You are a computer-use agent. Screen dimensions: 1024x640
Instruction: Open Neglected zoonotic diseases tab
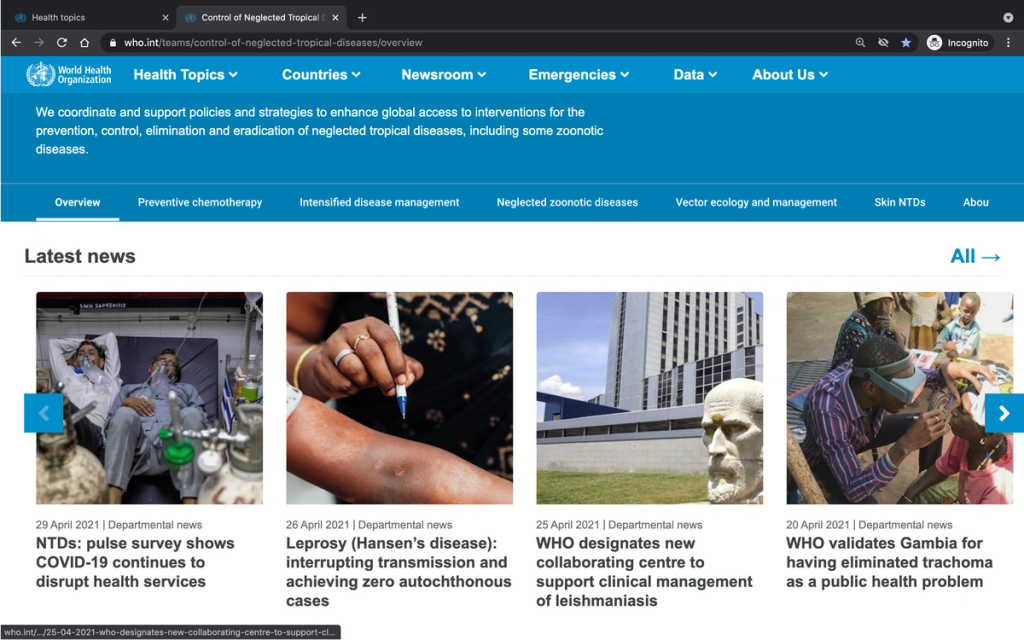point(568,202)
